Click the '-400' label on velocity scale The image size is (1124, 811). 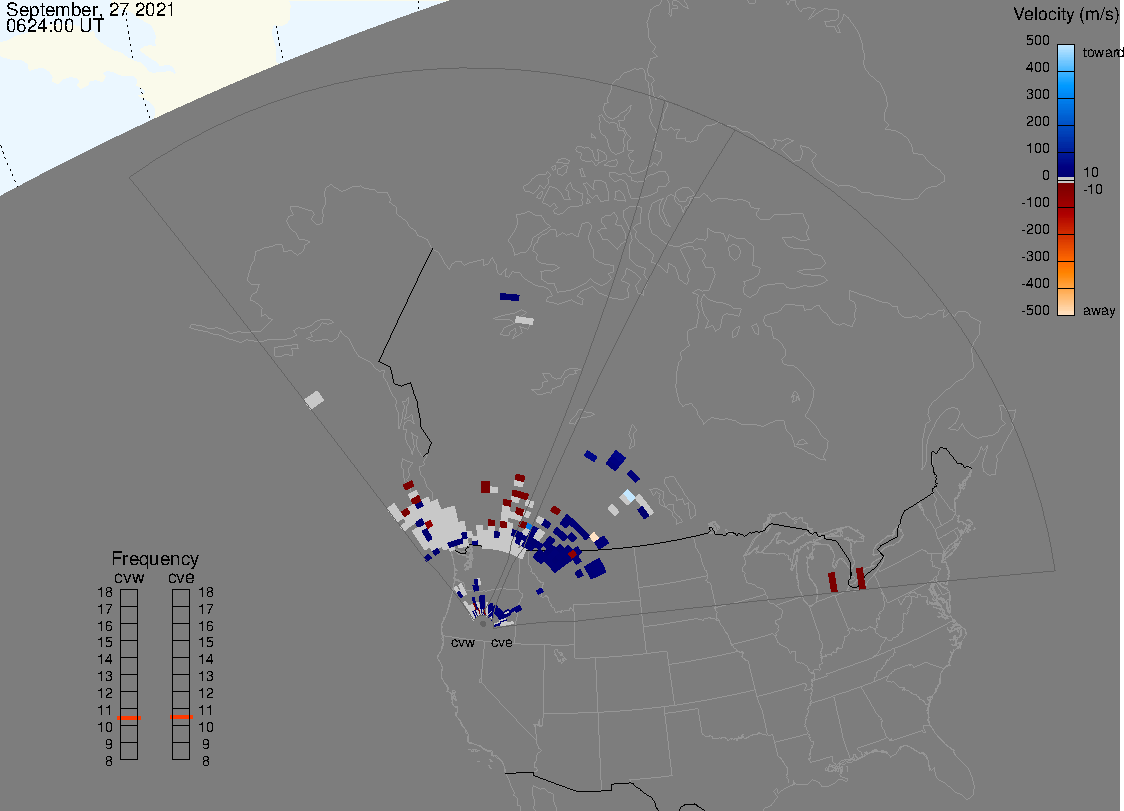click(1035, 283)
